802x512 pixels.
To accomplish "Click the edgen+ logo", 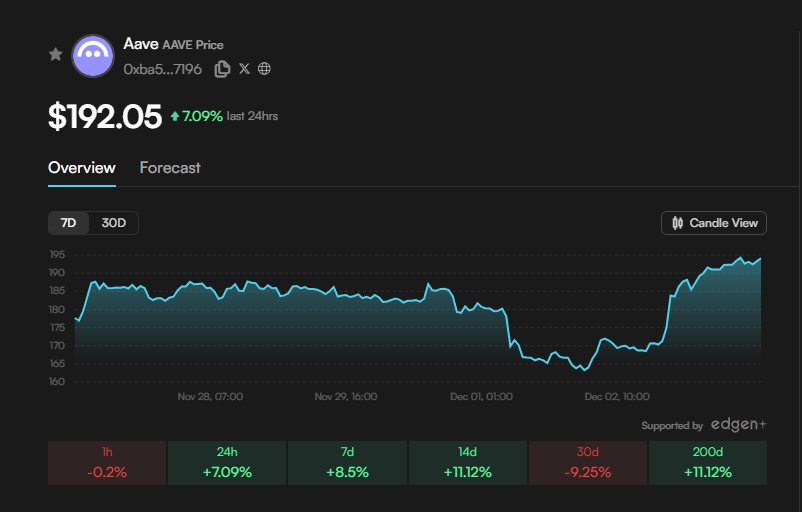I will 738,425.
